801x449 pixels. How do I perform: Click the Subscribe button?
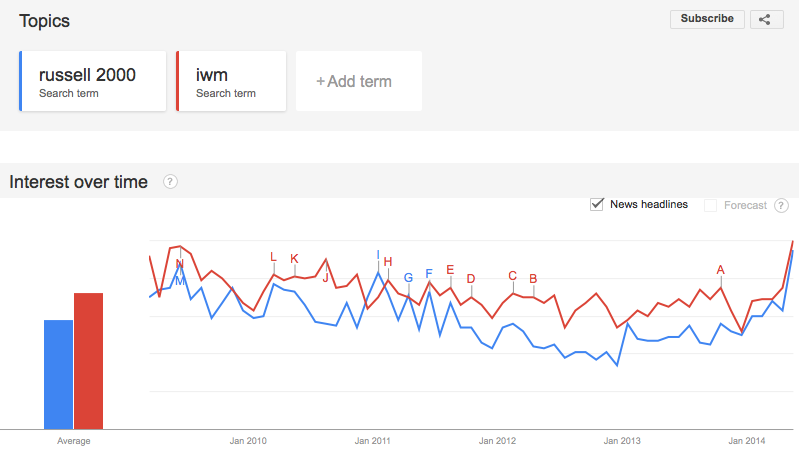(707, 19)
